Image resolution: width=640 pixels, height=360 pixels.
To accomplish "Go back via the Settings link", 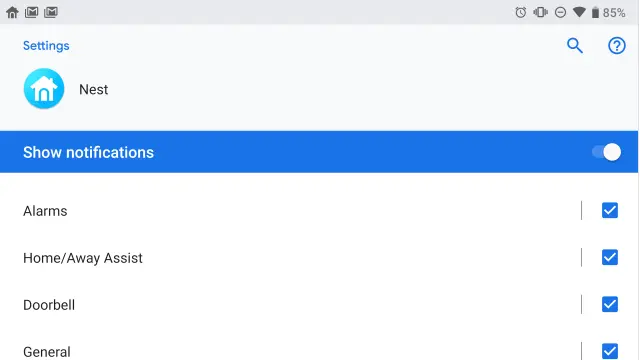I will pyautogui.click(x=46, y=46).
